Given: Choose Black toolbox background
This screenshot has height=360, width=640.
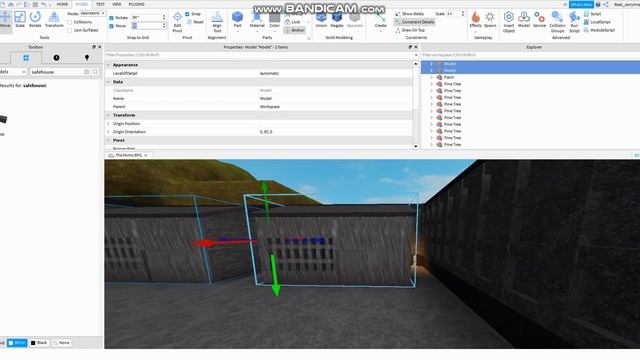Looking at the screenshot, I should point(39,343).
